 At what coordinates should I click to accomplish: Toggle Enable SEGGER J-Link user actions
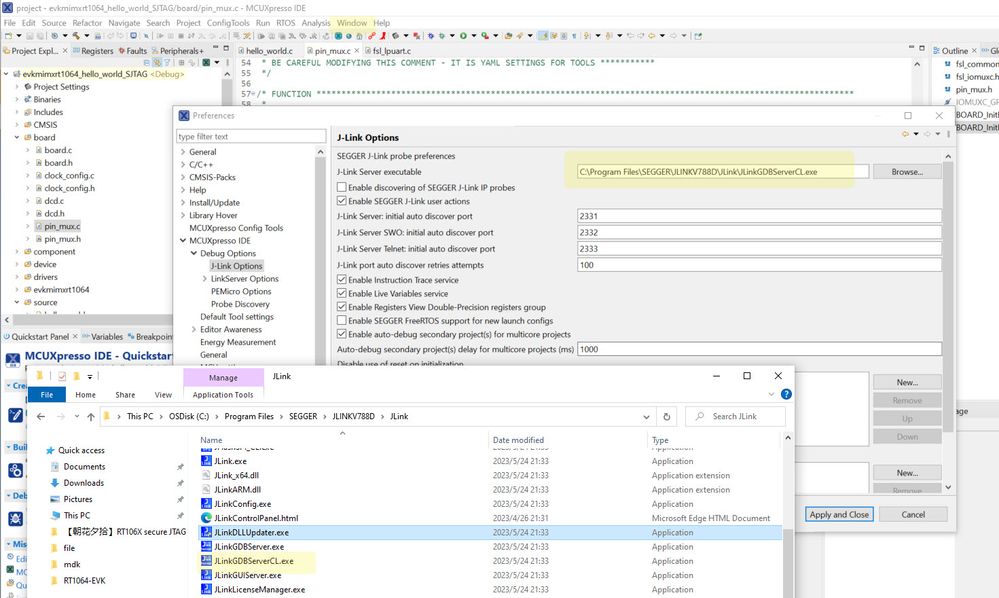(x=341, y=201)
